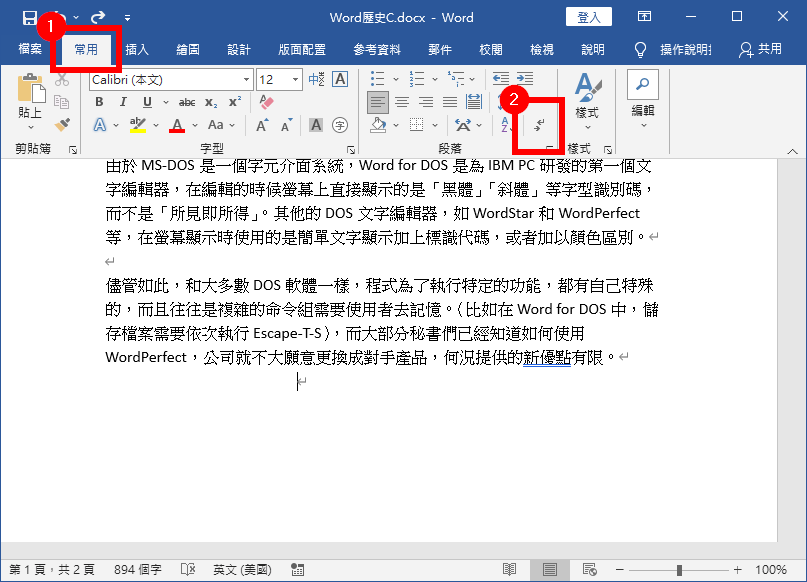Toggle bold formatting
This screenshot has height=582, width=807.
pos(99,102)
